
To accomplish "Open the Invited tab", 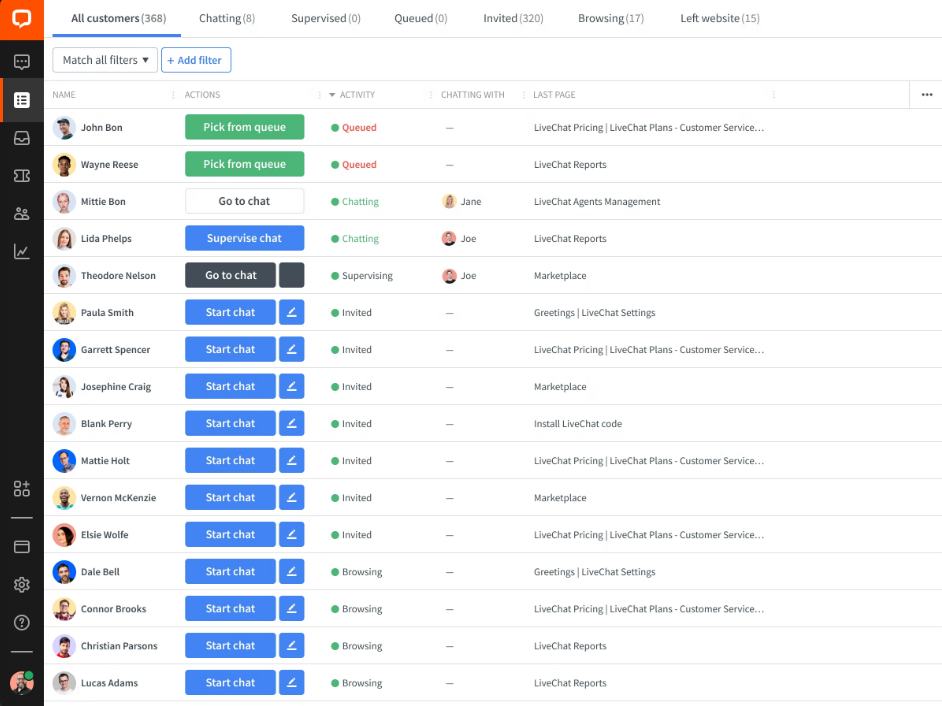I will click(x=513, y=18).
